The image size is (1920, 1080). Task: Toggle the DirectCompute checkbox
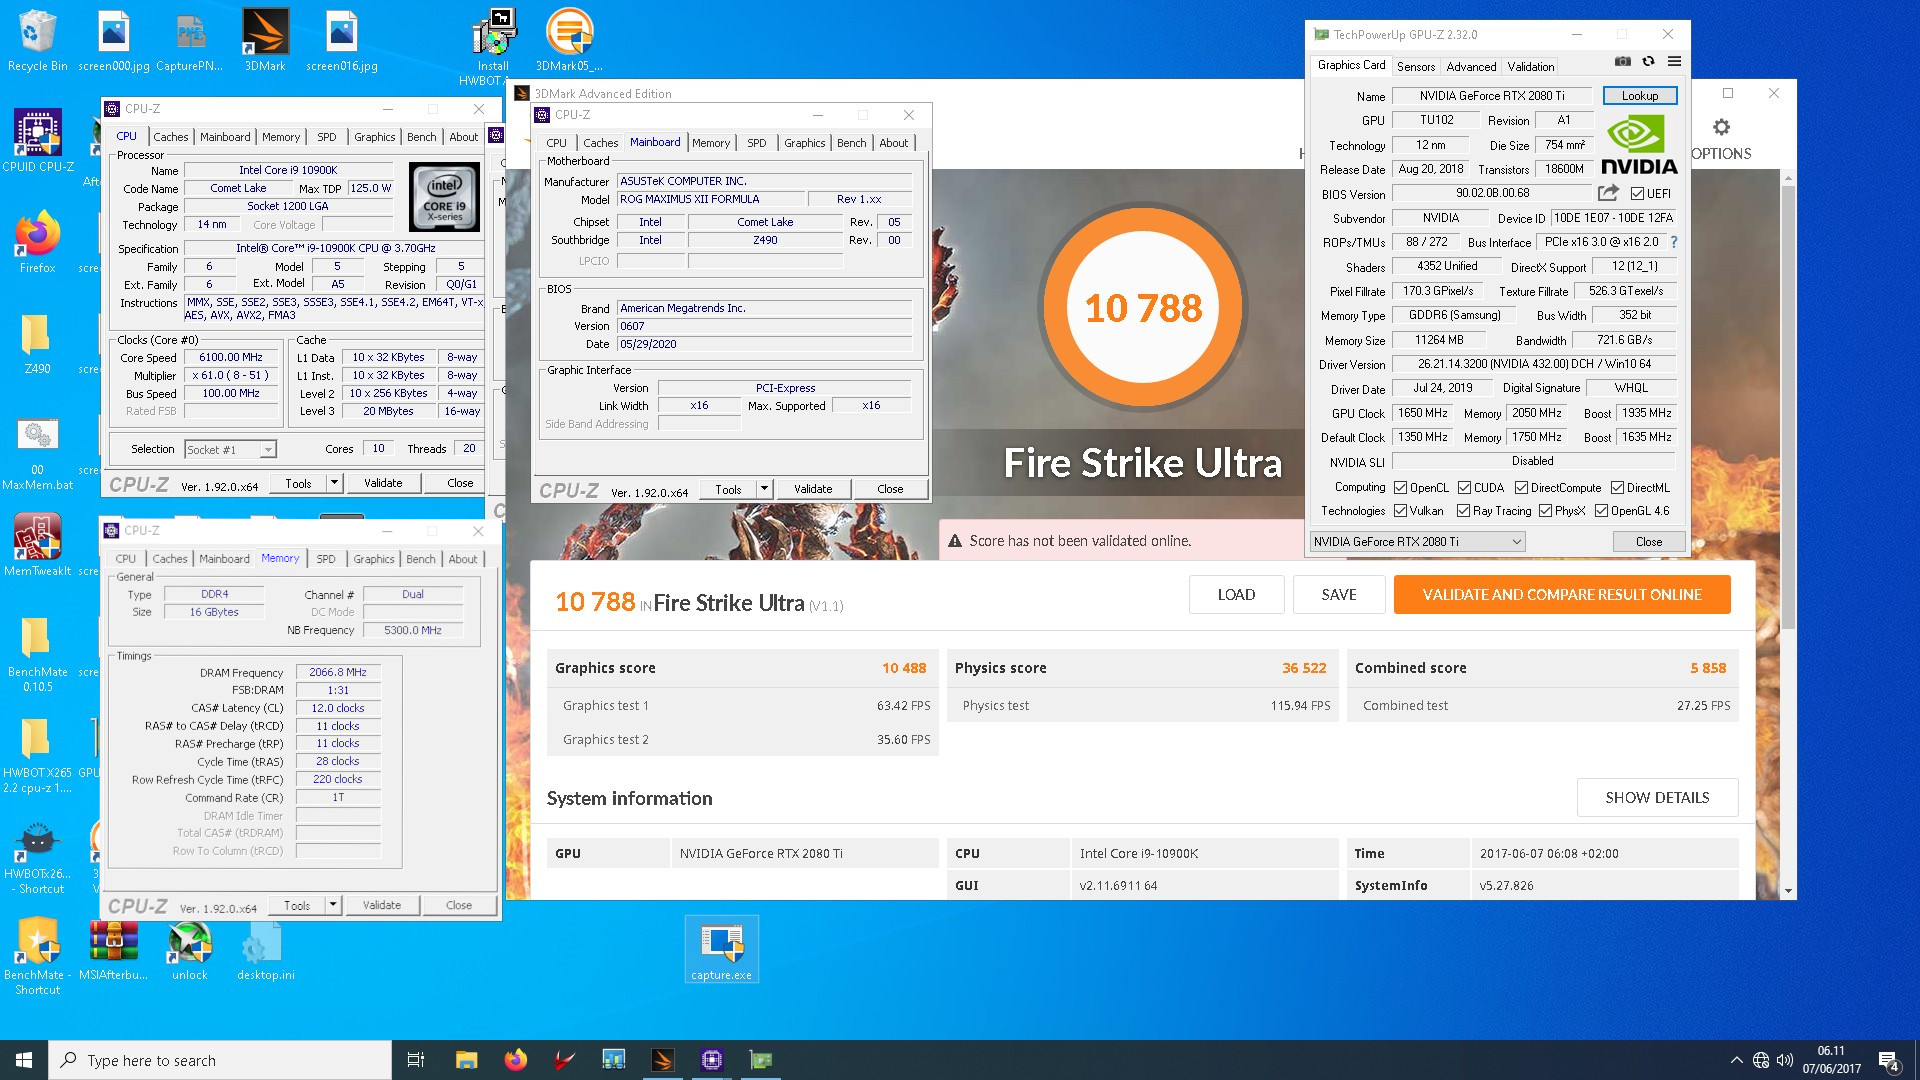point(1521,488)
